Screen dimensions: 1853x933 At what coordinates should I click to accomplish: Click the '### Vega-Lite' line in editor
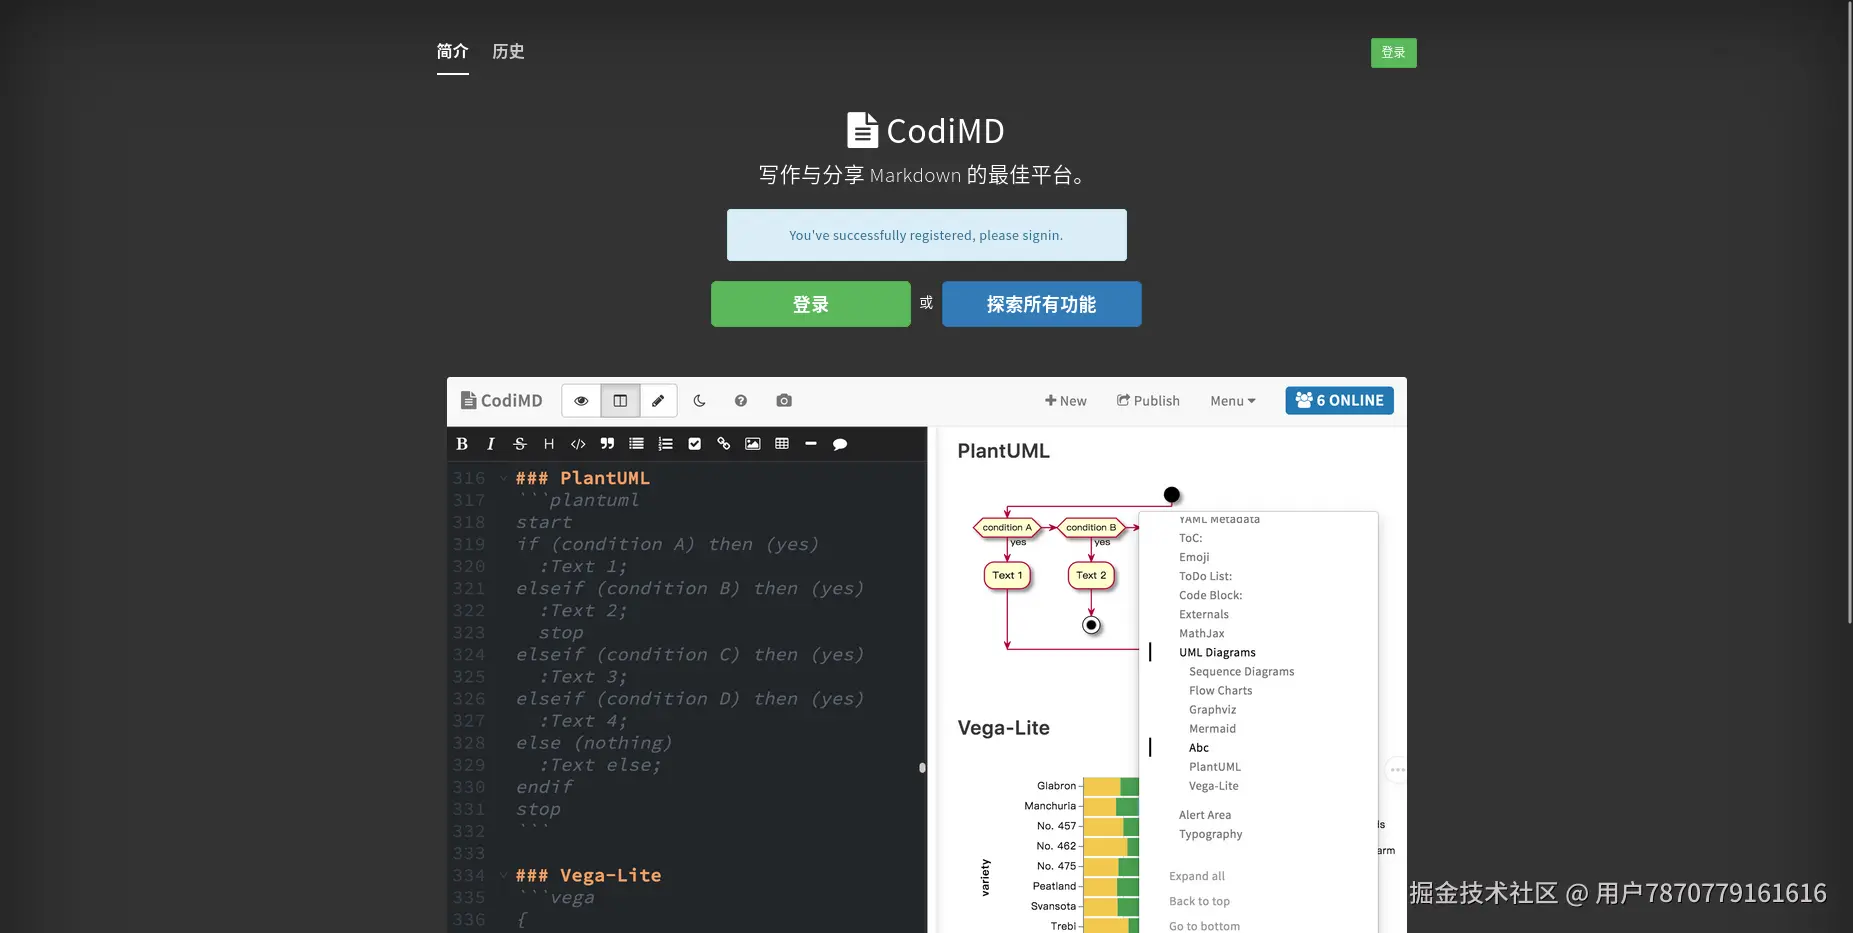(589, 876)
